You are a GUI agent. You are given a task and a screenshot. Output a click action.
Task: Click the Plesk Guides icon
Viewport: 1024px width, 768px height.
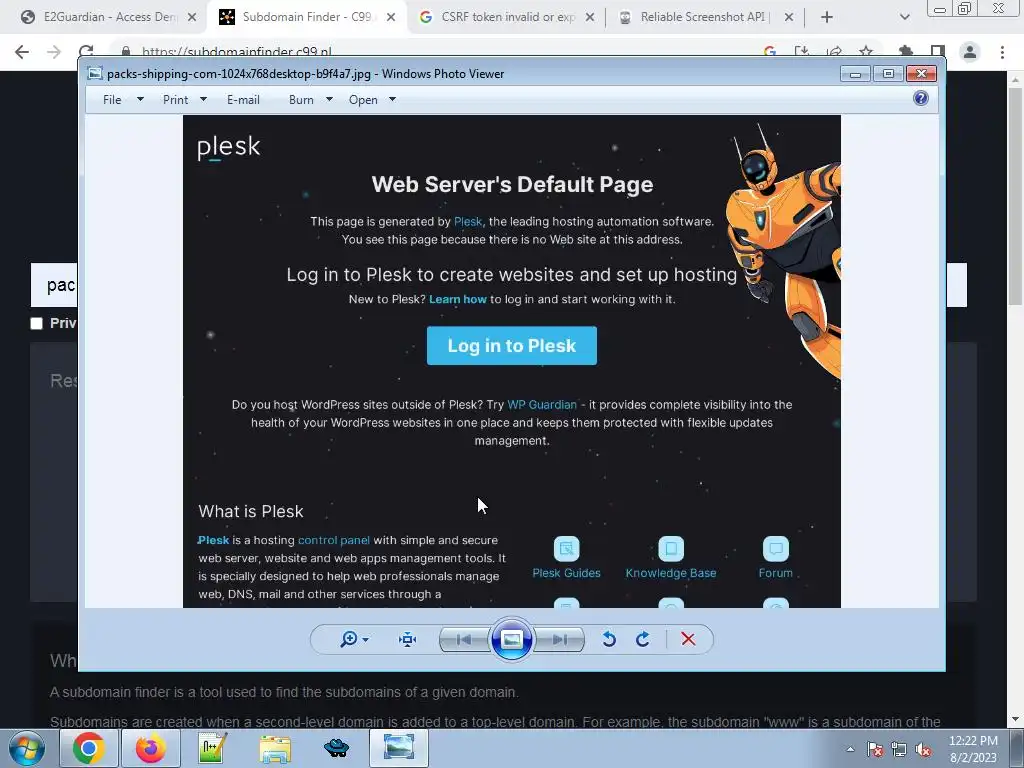click(x=566, y=549)
